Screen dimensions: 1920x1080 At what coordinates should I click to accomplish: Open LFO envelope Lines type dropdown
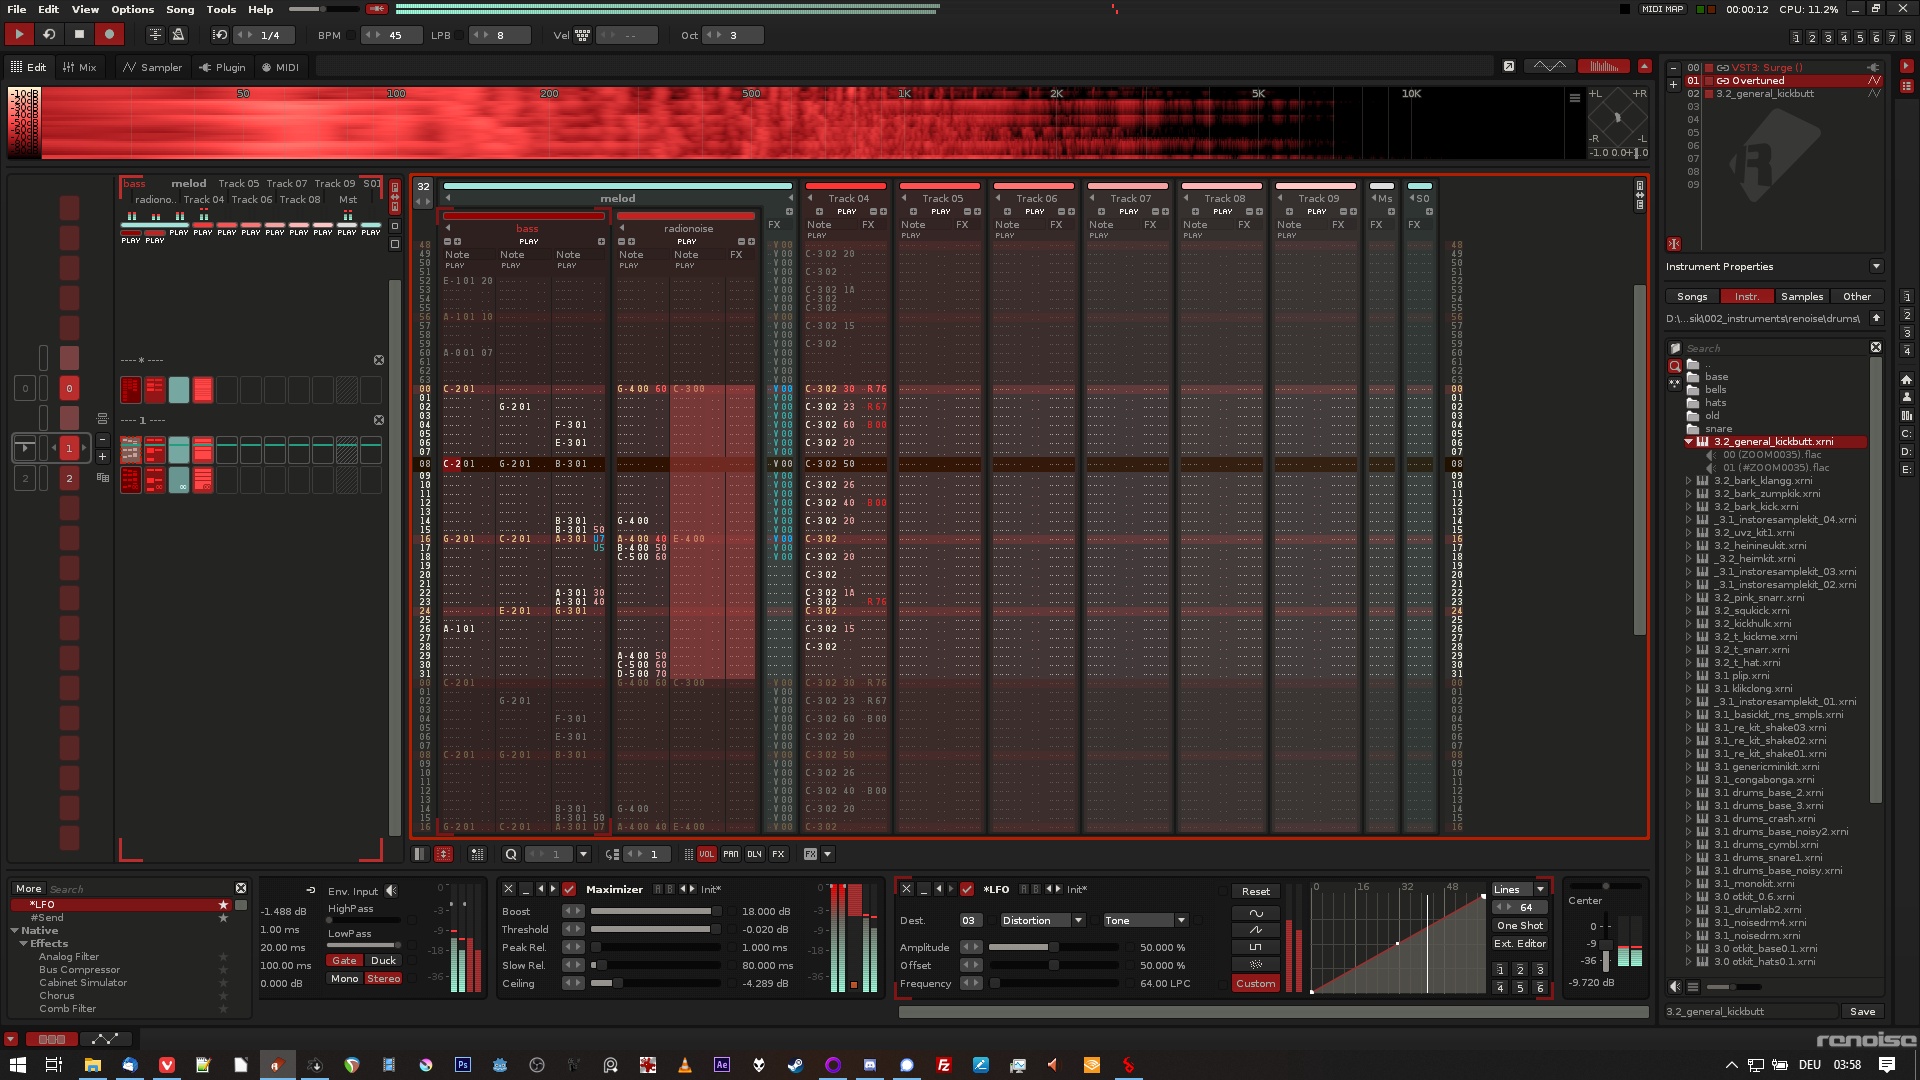pos(1540,889)
